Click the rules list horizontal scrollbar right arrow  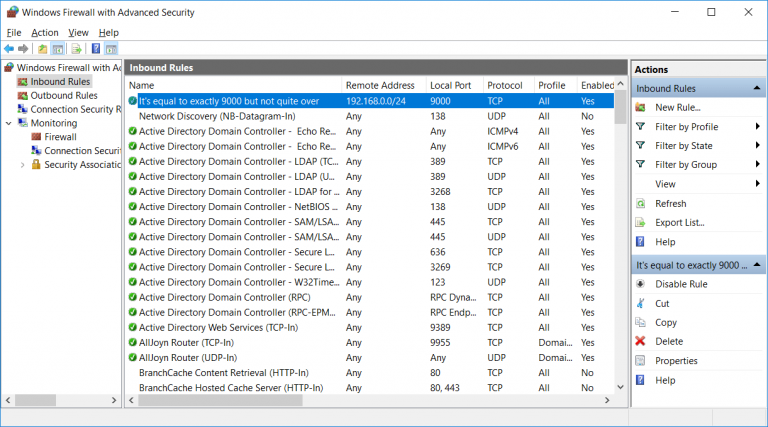pyautogui.click(x=607, y=400)
